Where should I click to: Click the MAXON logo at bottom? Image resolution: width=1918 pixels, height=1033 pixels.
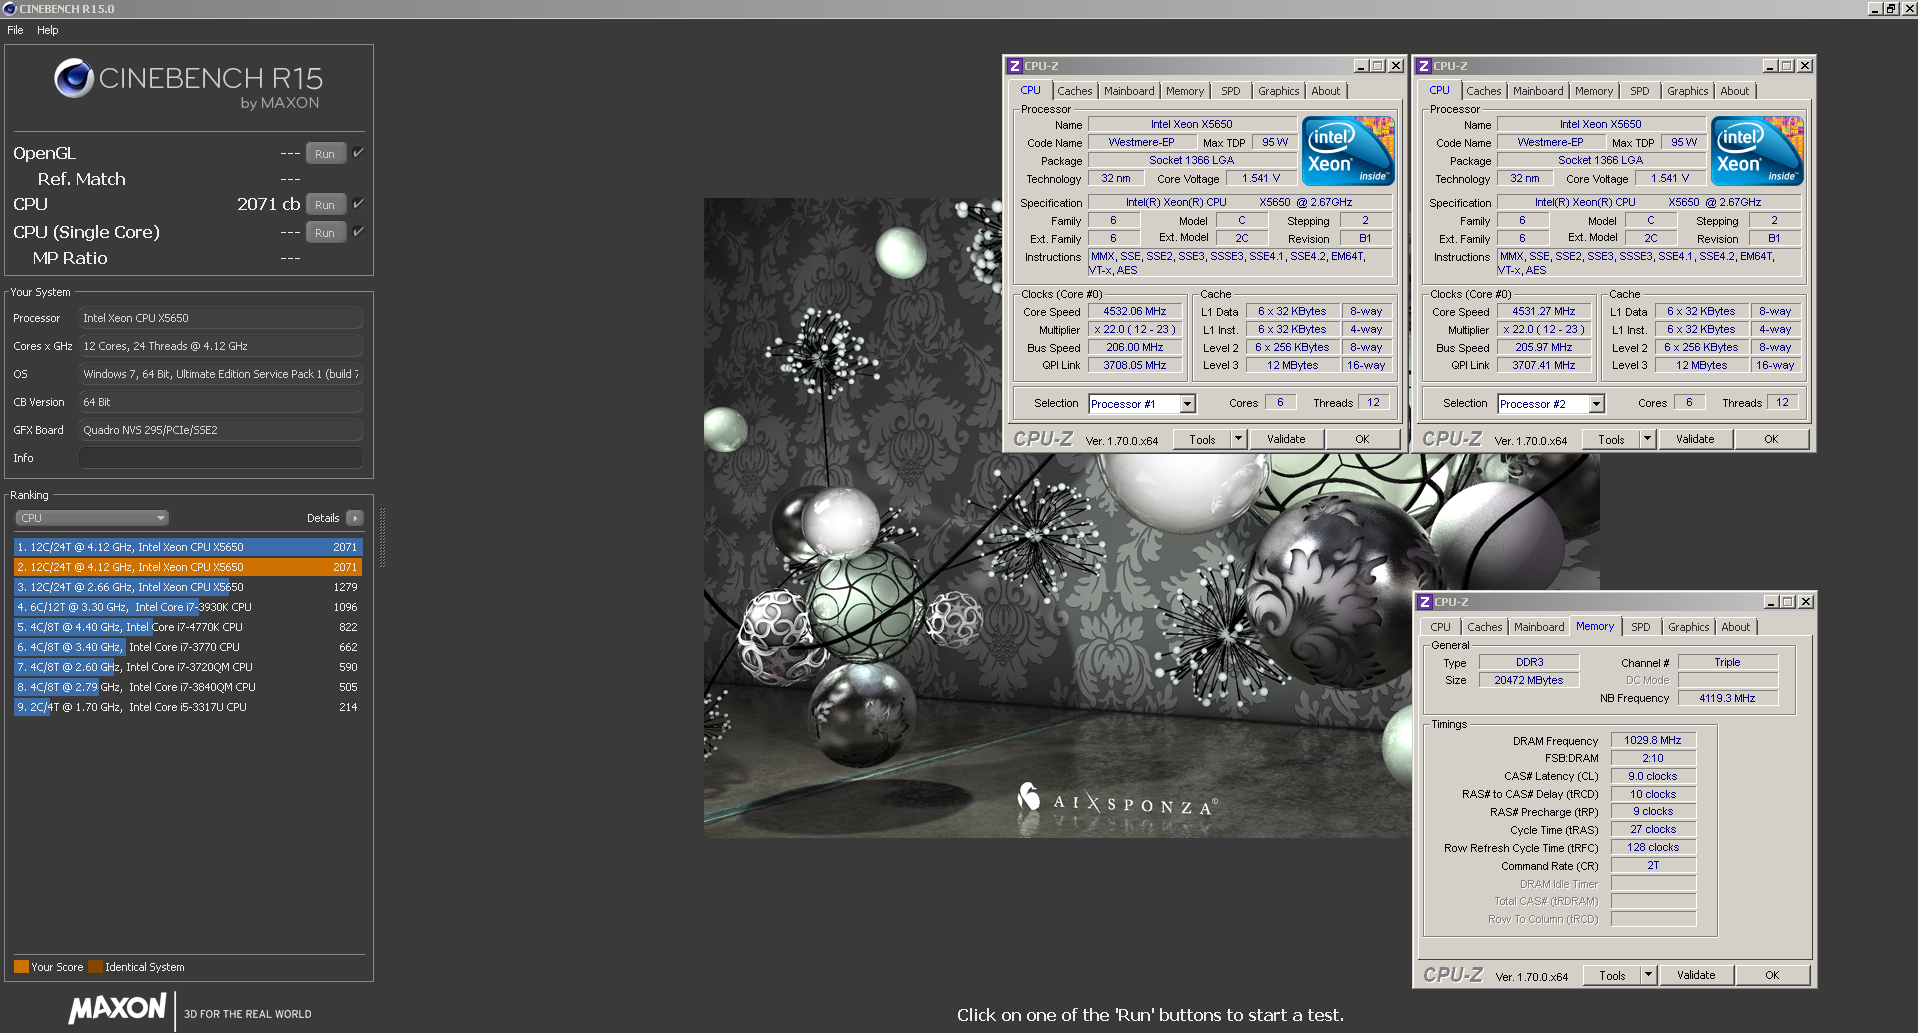pyautogui.click(x=118, y=1008)
